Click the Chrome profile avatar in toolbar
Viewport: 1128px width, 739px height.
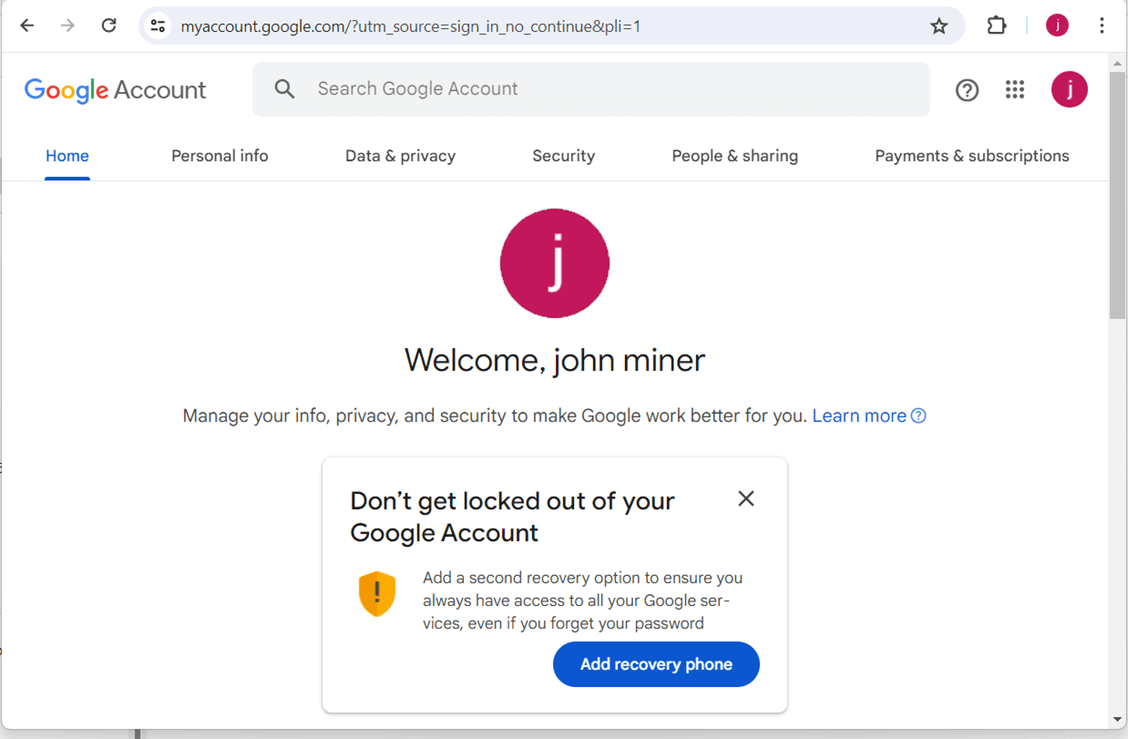tap(1057, 26)
